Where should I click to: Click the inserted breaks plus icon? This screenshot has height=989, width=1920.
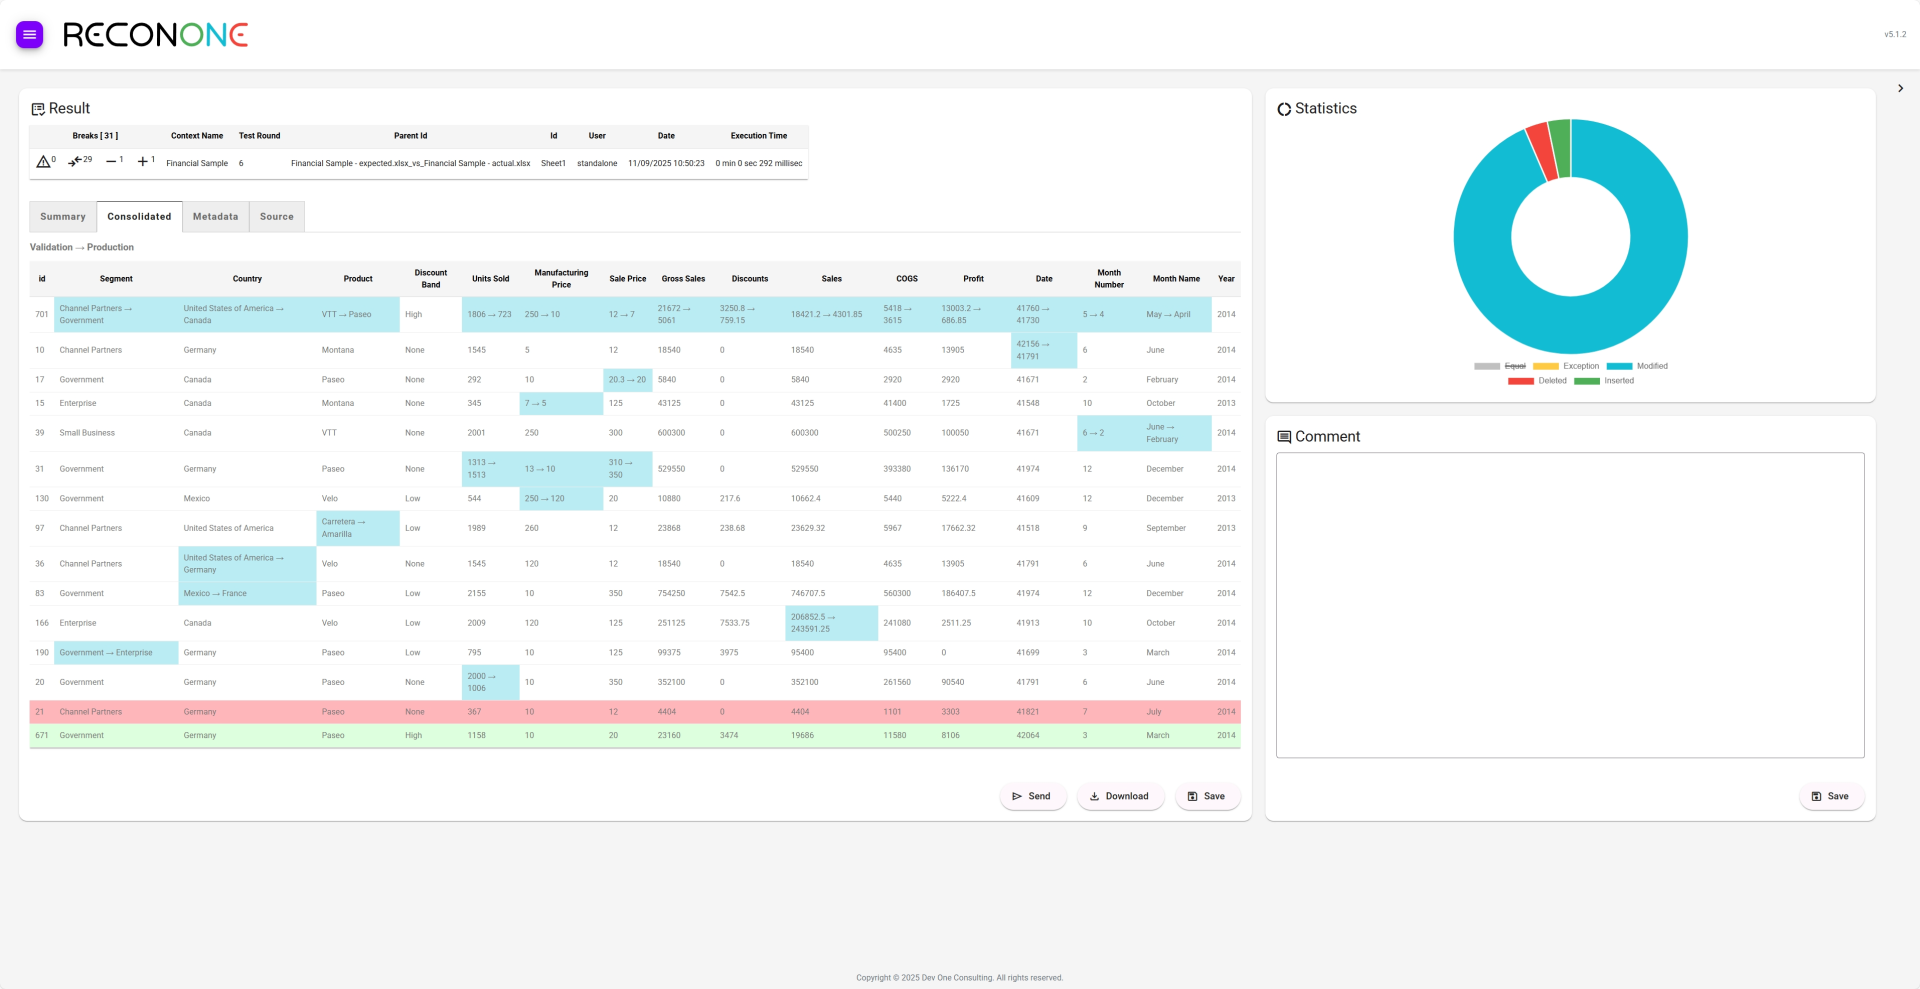[x=143, y=162]
